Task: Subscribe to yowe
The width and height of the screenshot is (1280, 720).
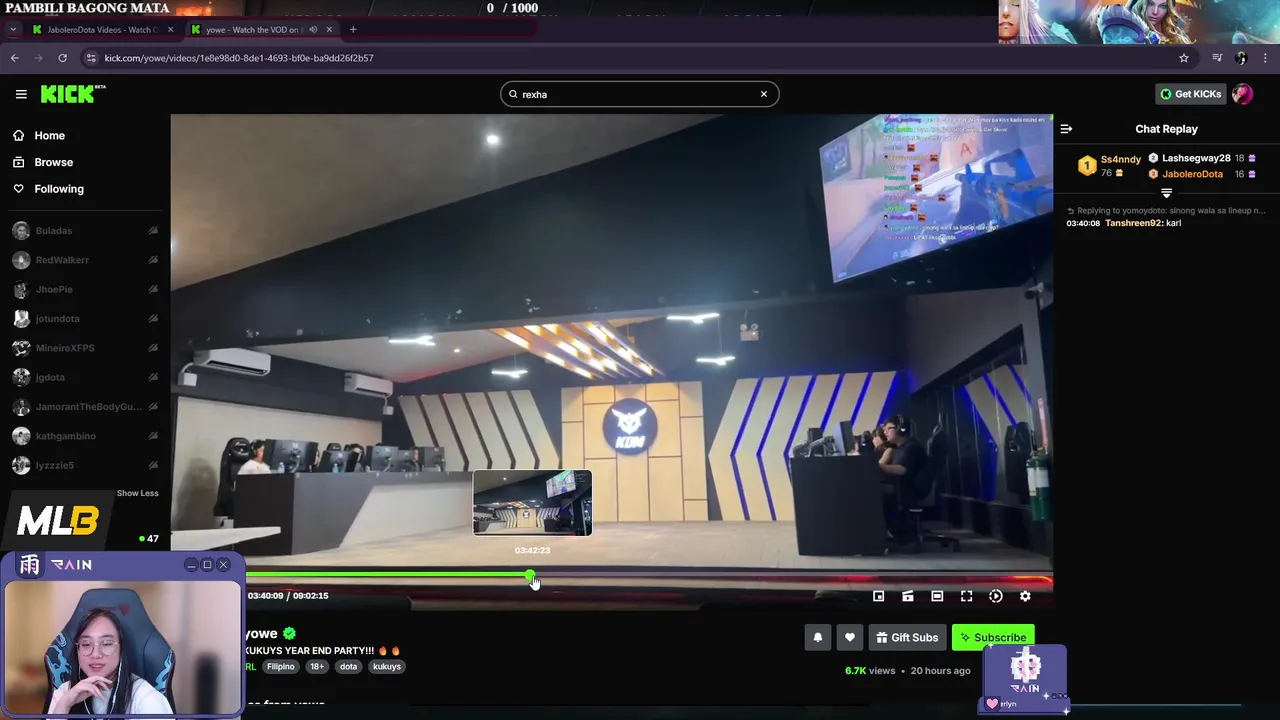Action: click(x=993, y=638)
